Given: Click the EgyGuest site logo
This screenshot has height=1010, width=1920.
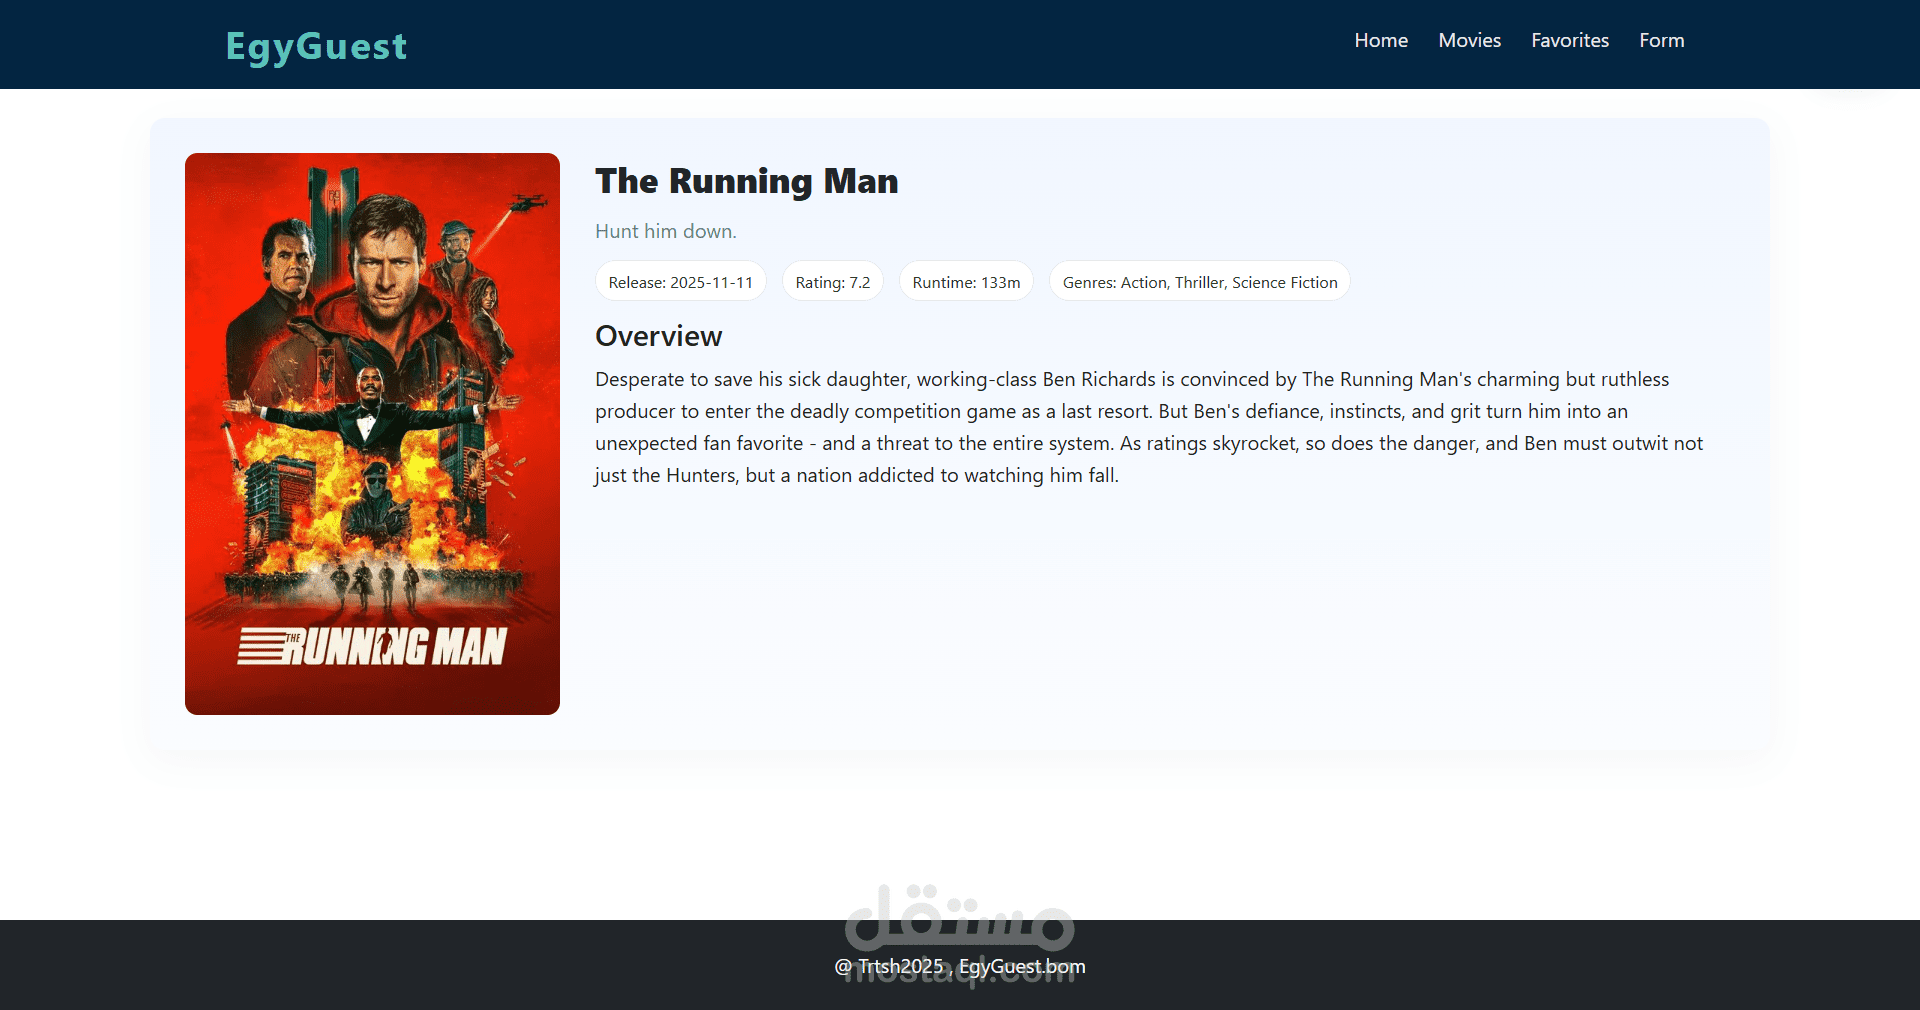Looking at the screenshot, I should pyautogui.click(x=316, y=46).
